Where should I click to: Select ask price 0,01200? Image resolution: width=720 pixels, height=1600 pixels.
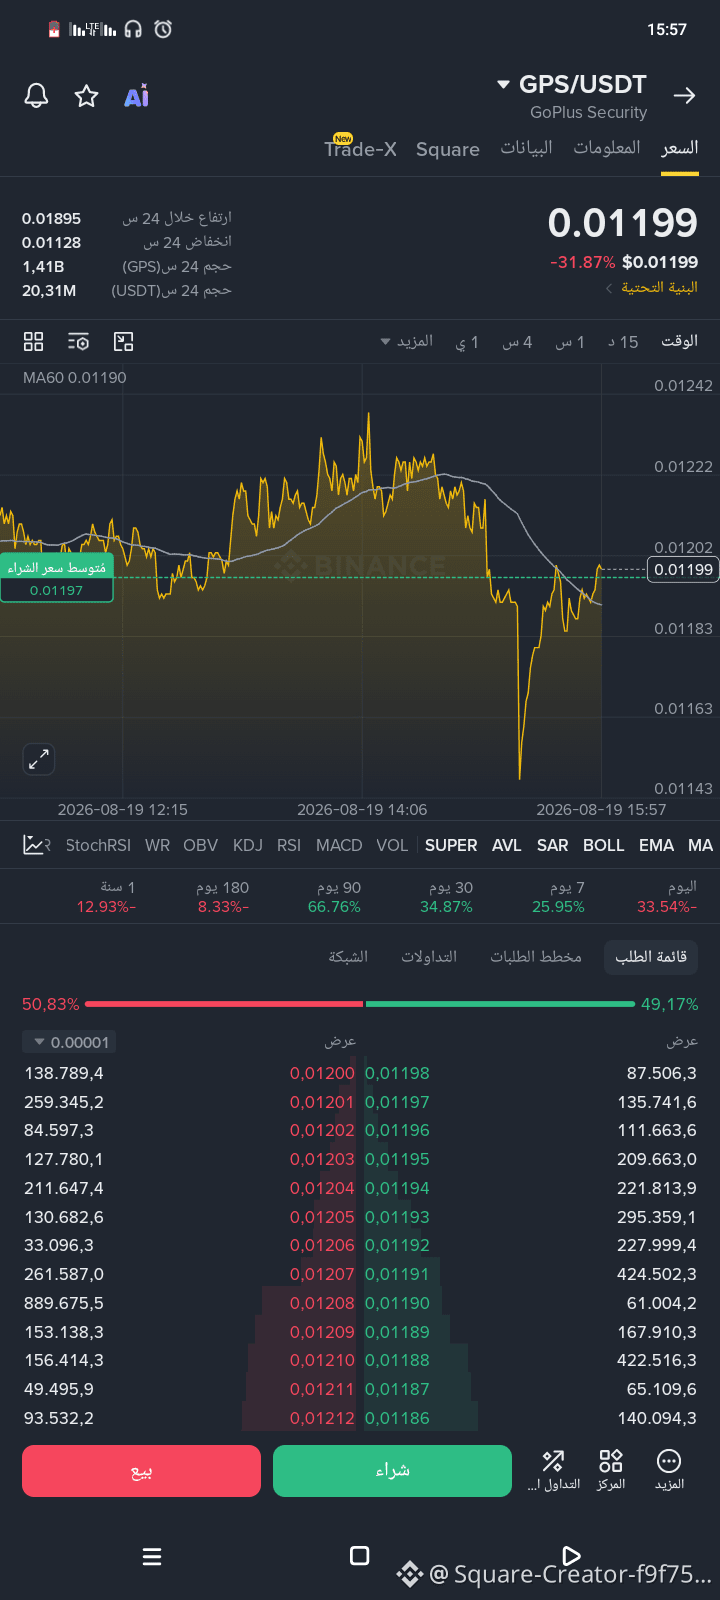(x=322, y=1073)
